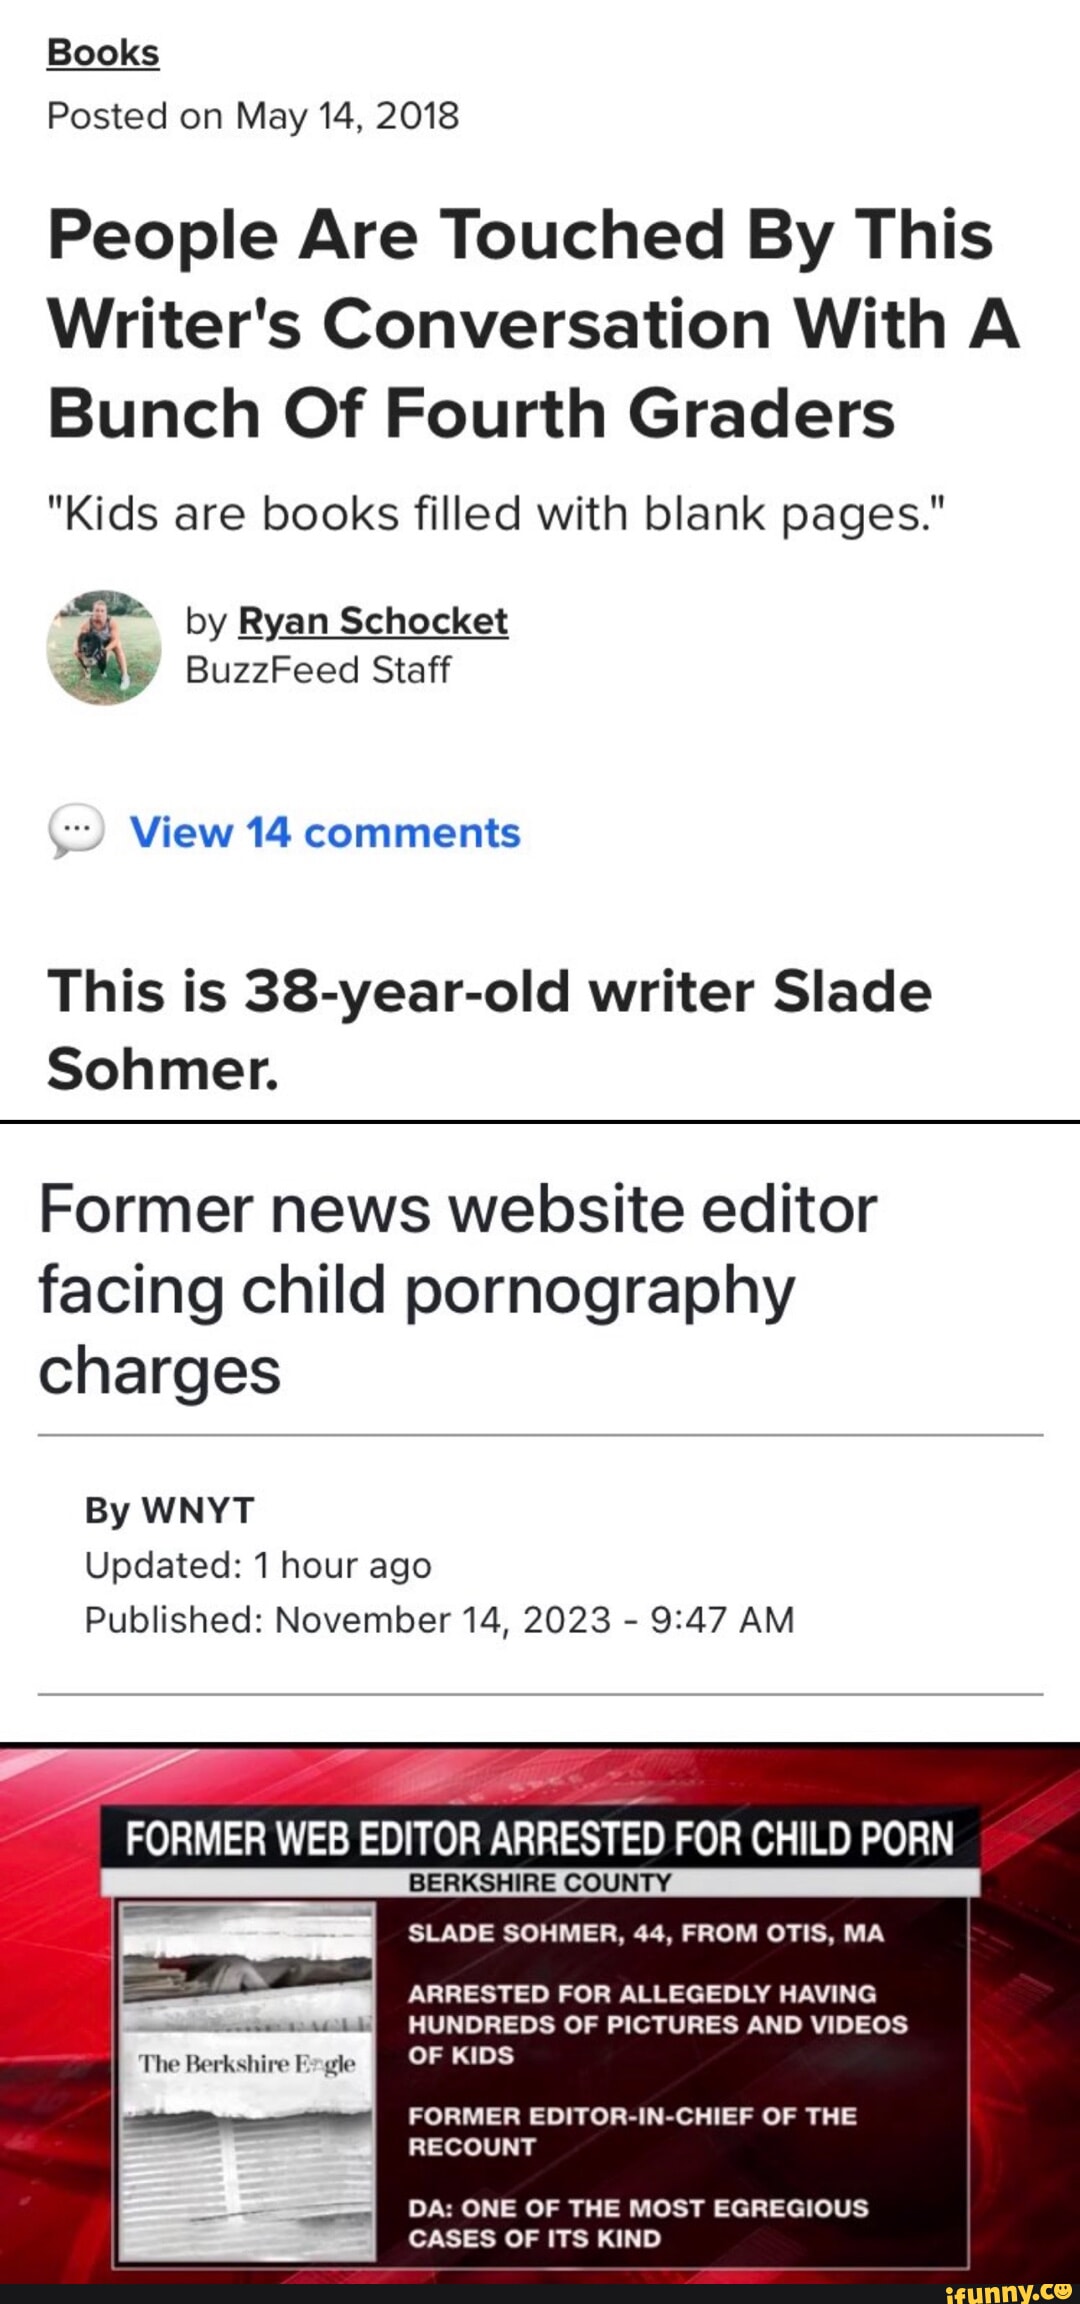Viewport: 1080px width, 2304px height.
Task: Open the Books category link
Action: tap(103, 53)
